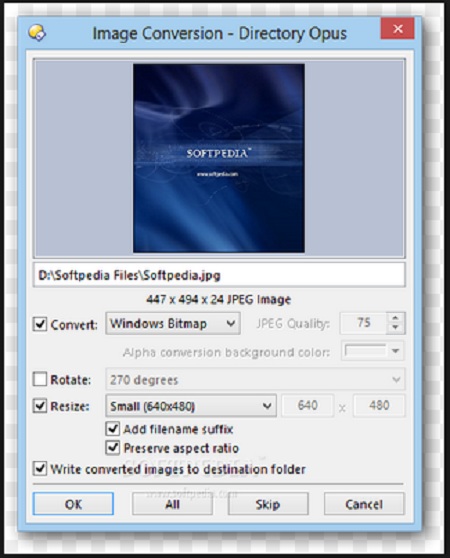Decrease JPEG Quality with down arrow
450x558 pixels.
[396, 328]
